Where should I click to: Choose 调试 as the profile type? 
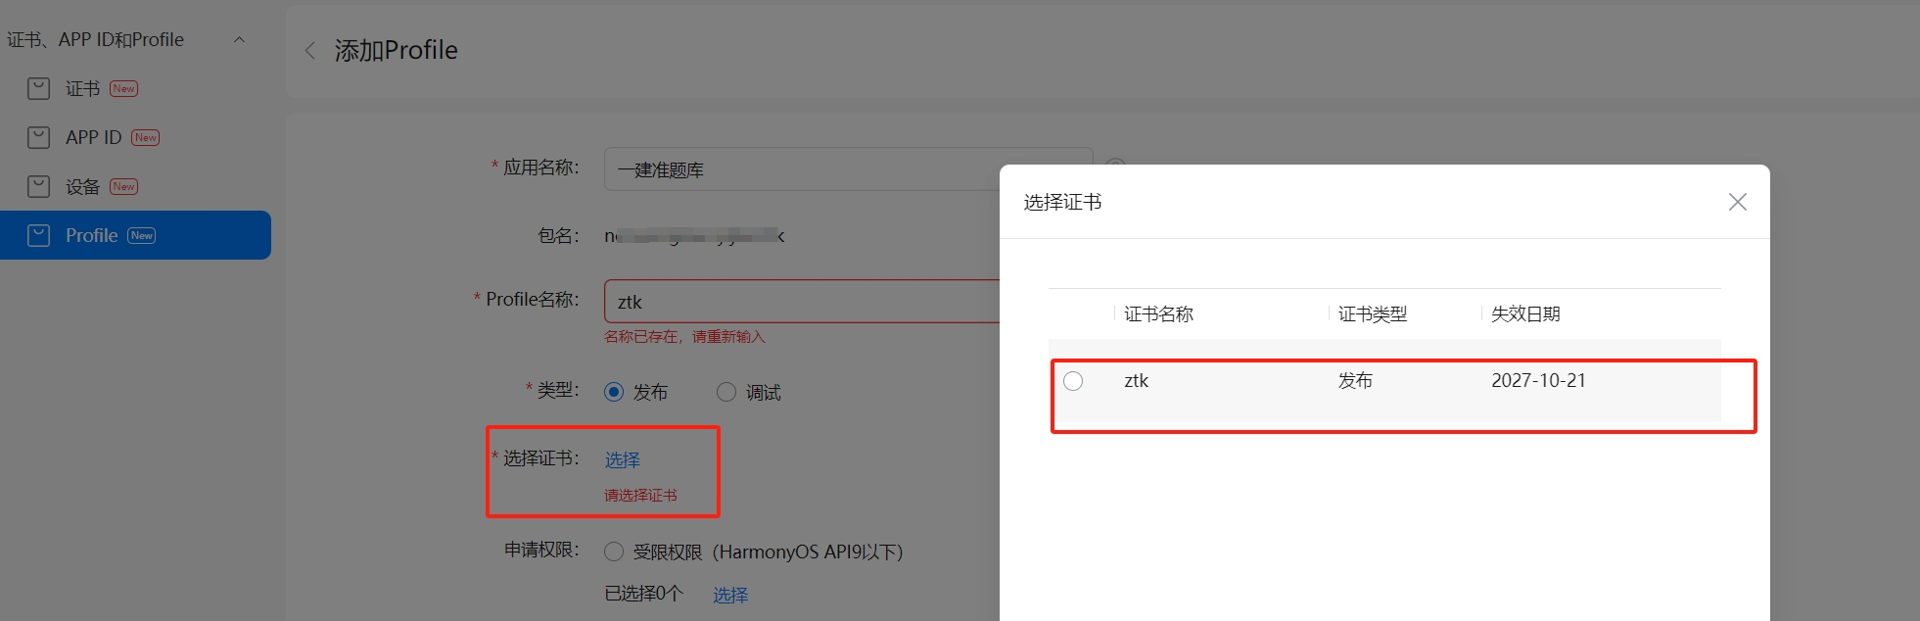(x=726, y=392)
